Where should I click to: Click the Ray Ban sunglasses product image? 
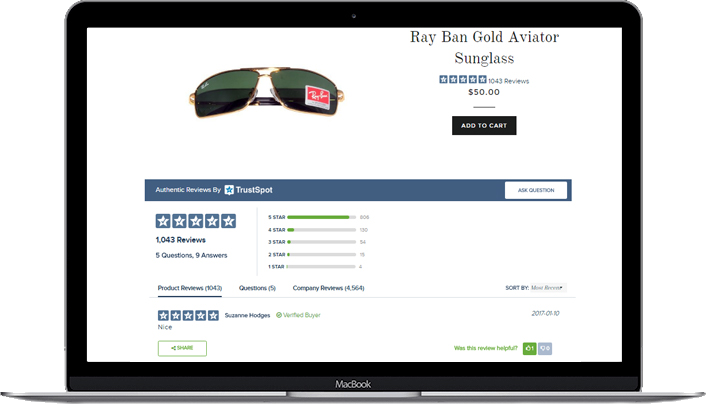[267, 93]
